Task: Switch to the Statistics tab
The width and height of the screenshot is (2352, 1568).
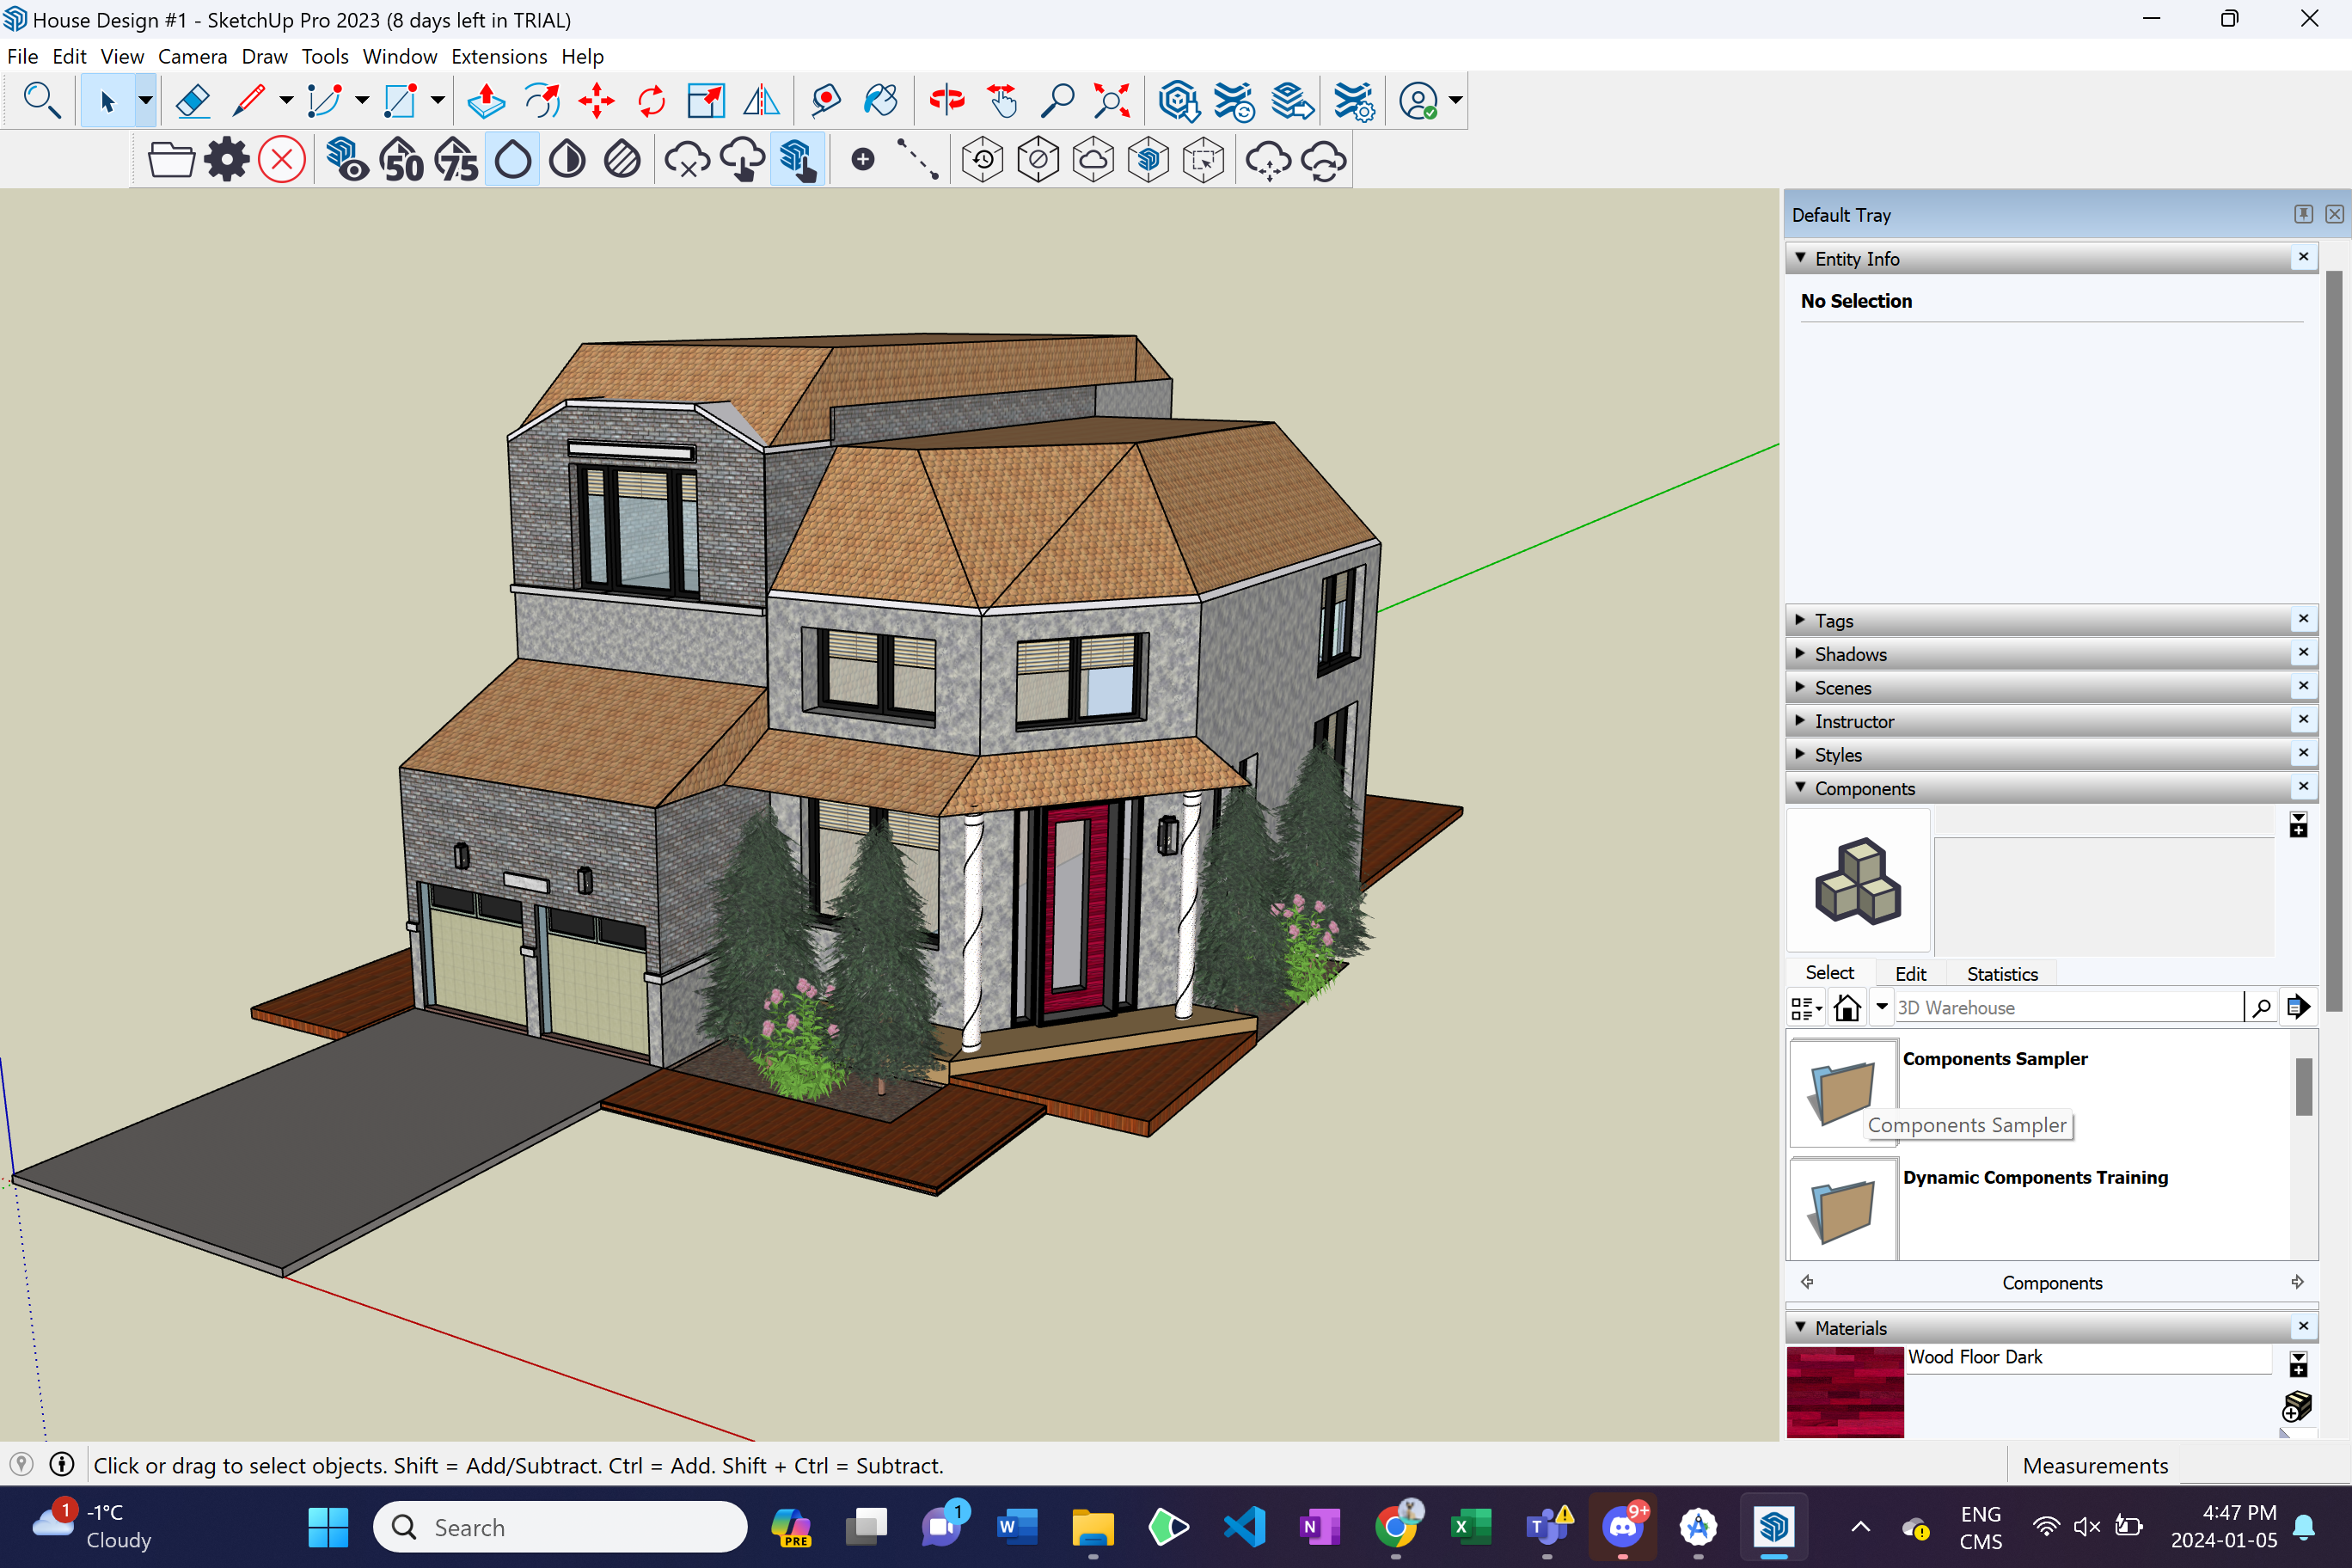Action: (2001, 974)
